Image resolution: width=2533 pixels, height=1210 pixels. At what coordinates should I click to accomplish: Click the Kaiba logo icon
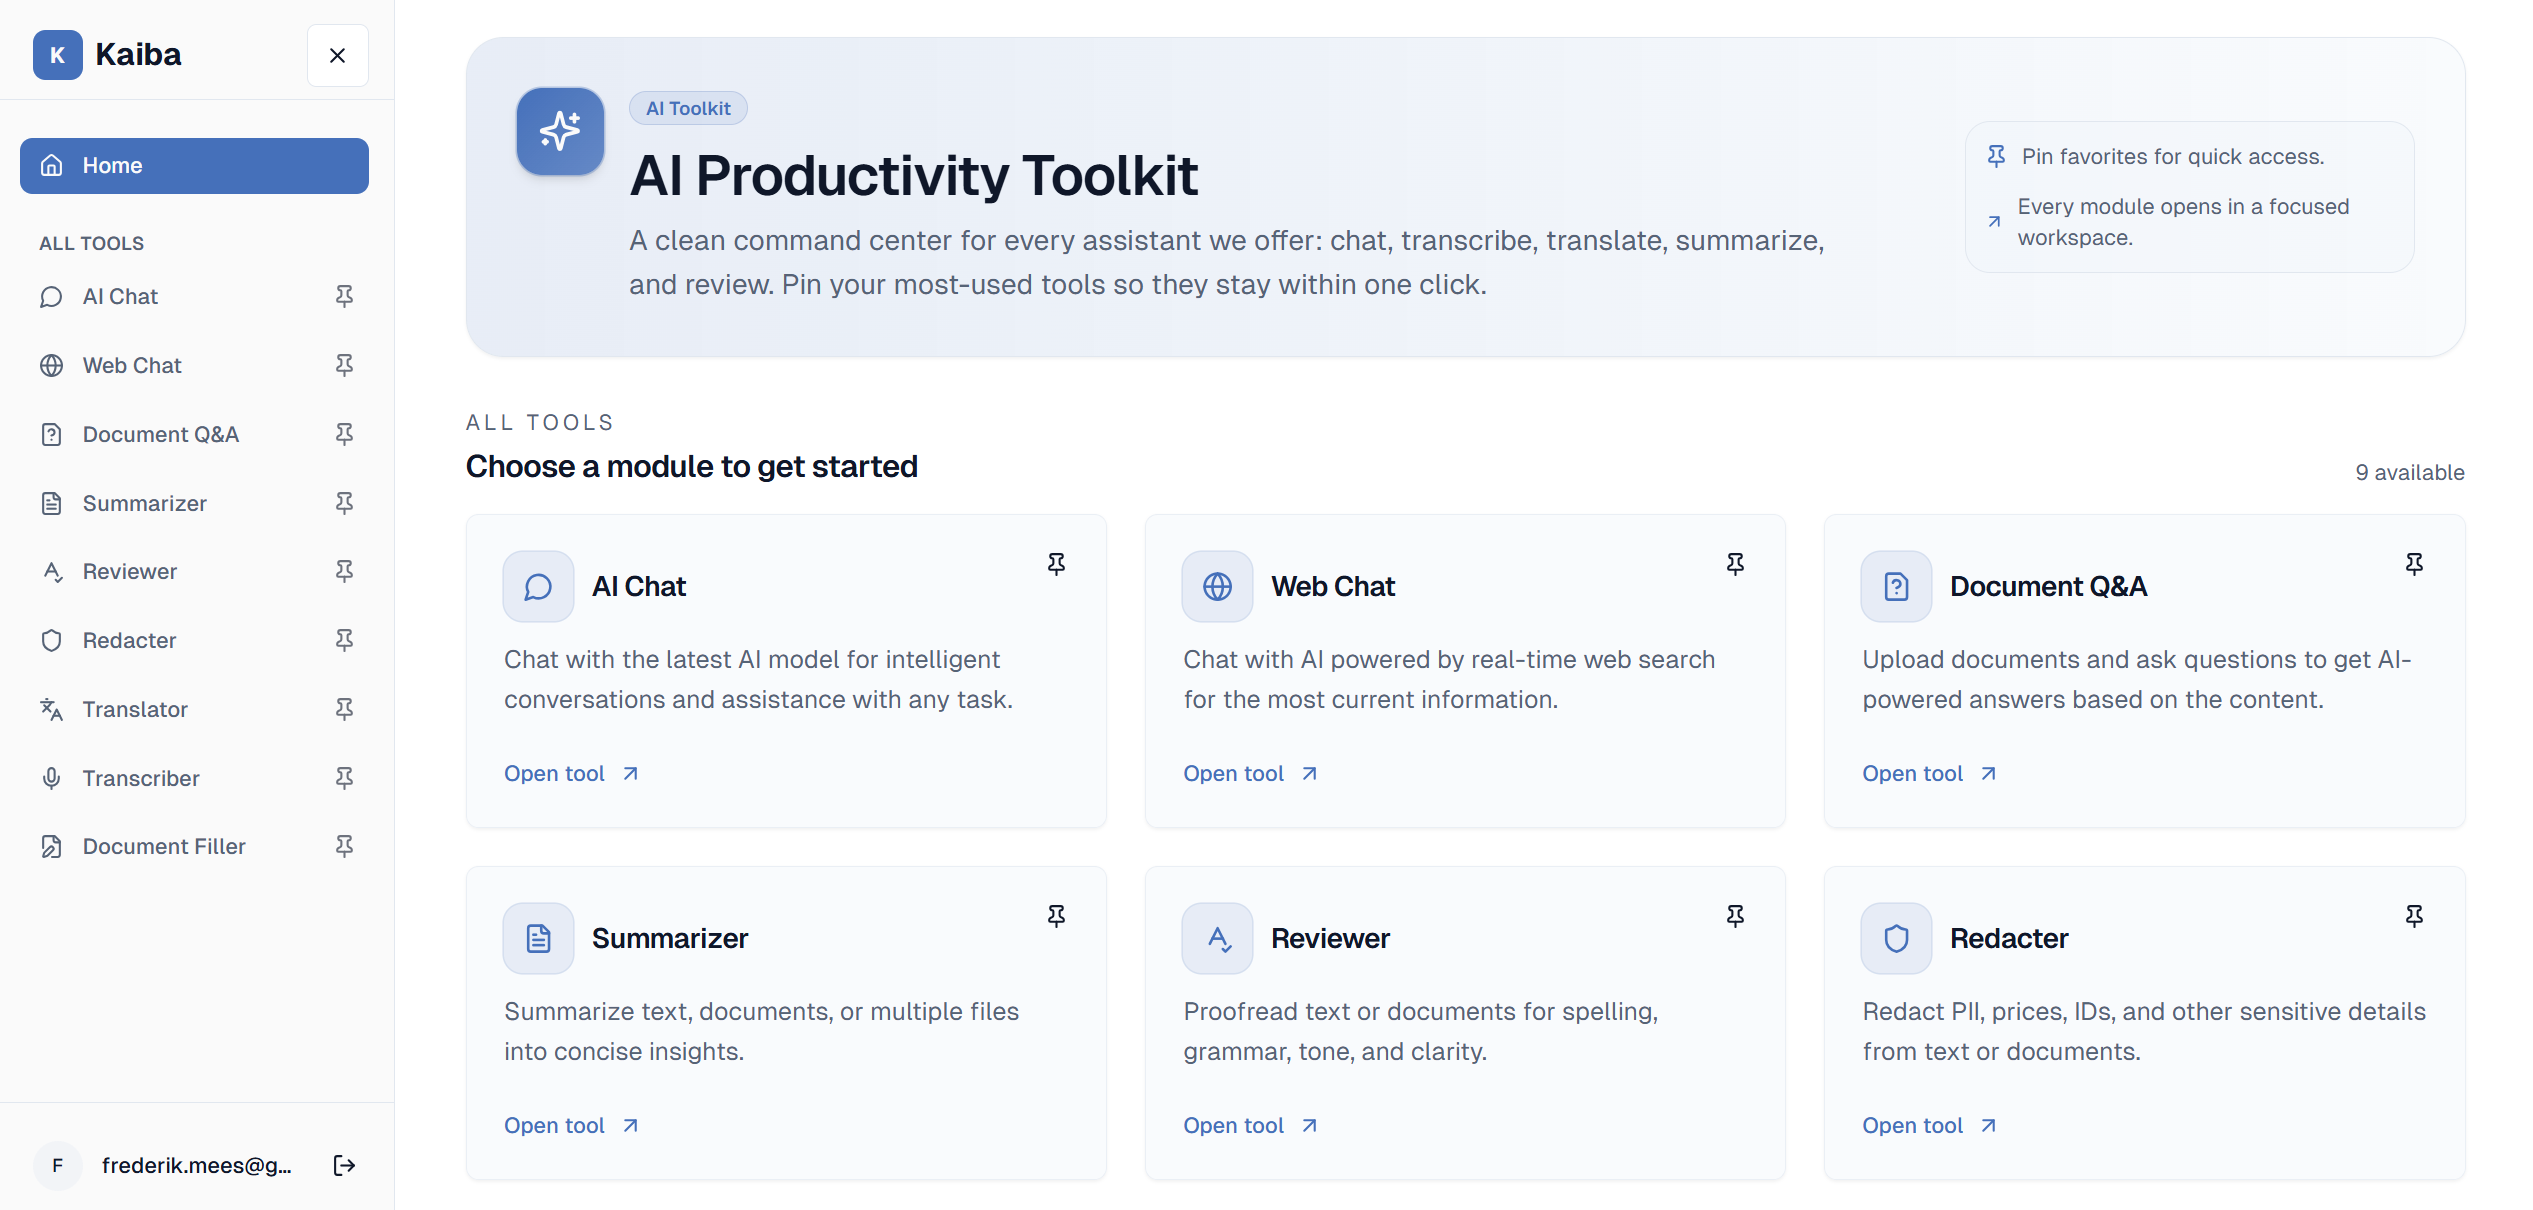click(x=57, y=55)
